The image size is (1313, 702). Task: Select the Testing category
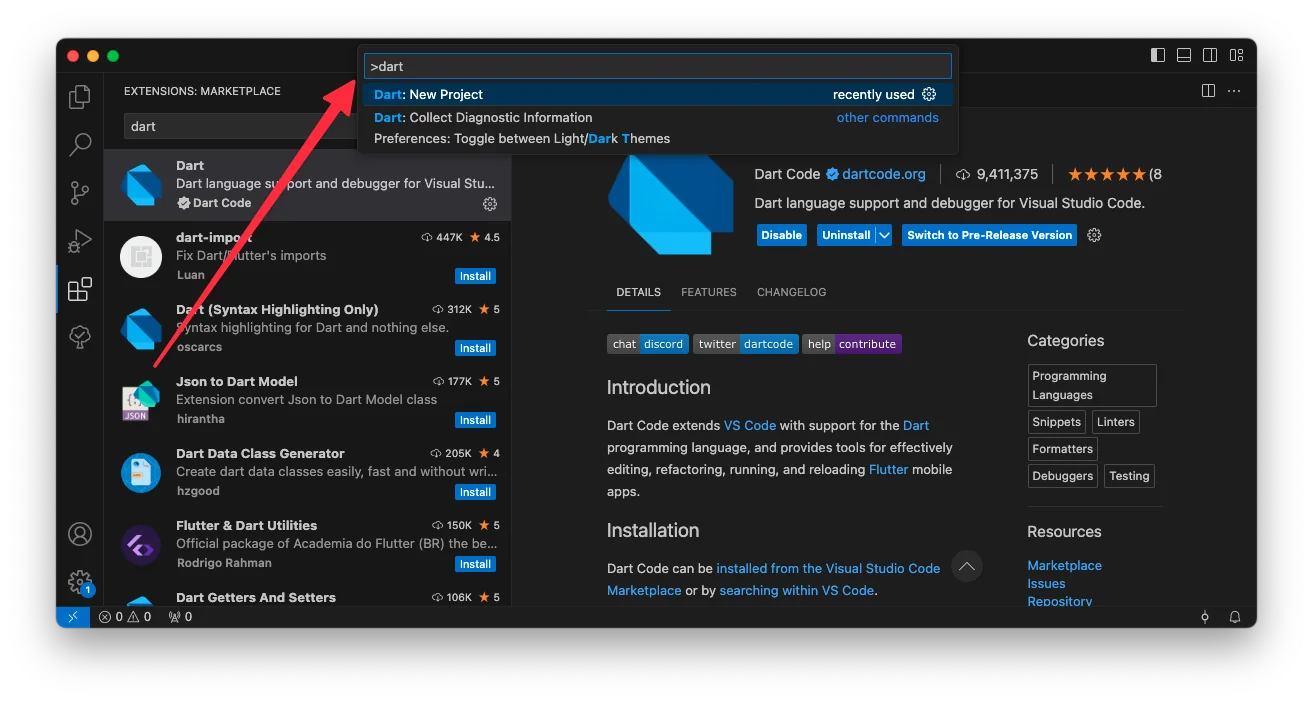coord(1129,476)
